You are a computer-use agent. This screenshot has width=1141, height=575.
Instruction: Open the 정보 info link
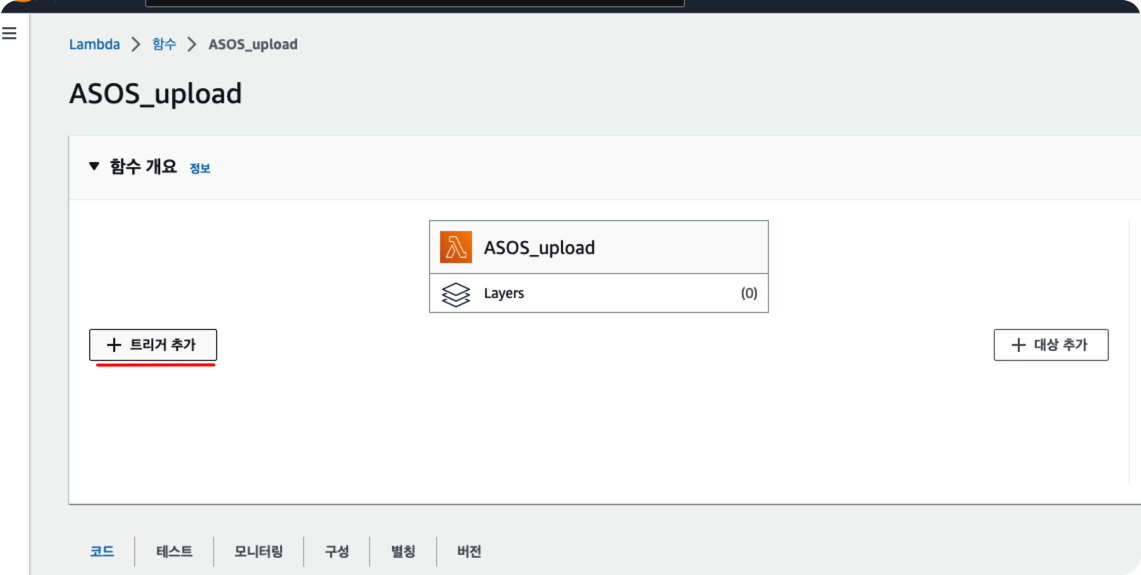(200, 168)
